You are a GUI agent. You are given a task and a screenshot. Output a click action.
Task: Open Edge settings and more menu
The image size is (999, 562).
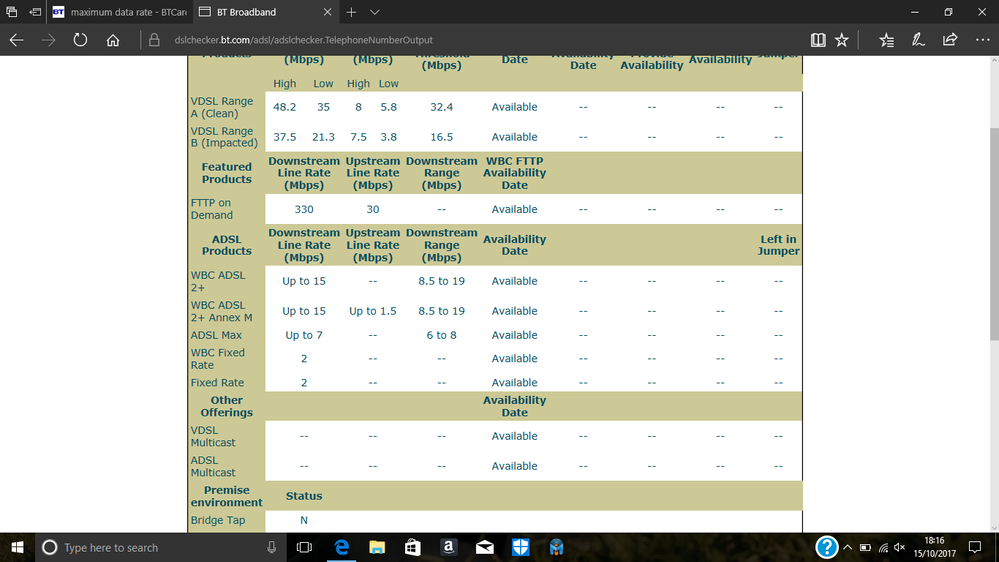tap(982, 40)
